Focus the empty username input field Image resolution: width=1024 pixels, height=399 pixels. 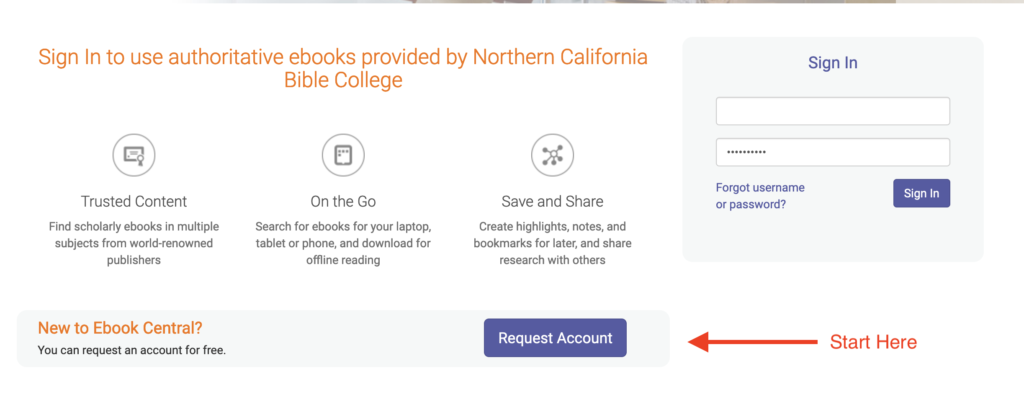coord(833,111)
